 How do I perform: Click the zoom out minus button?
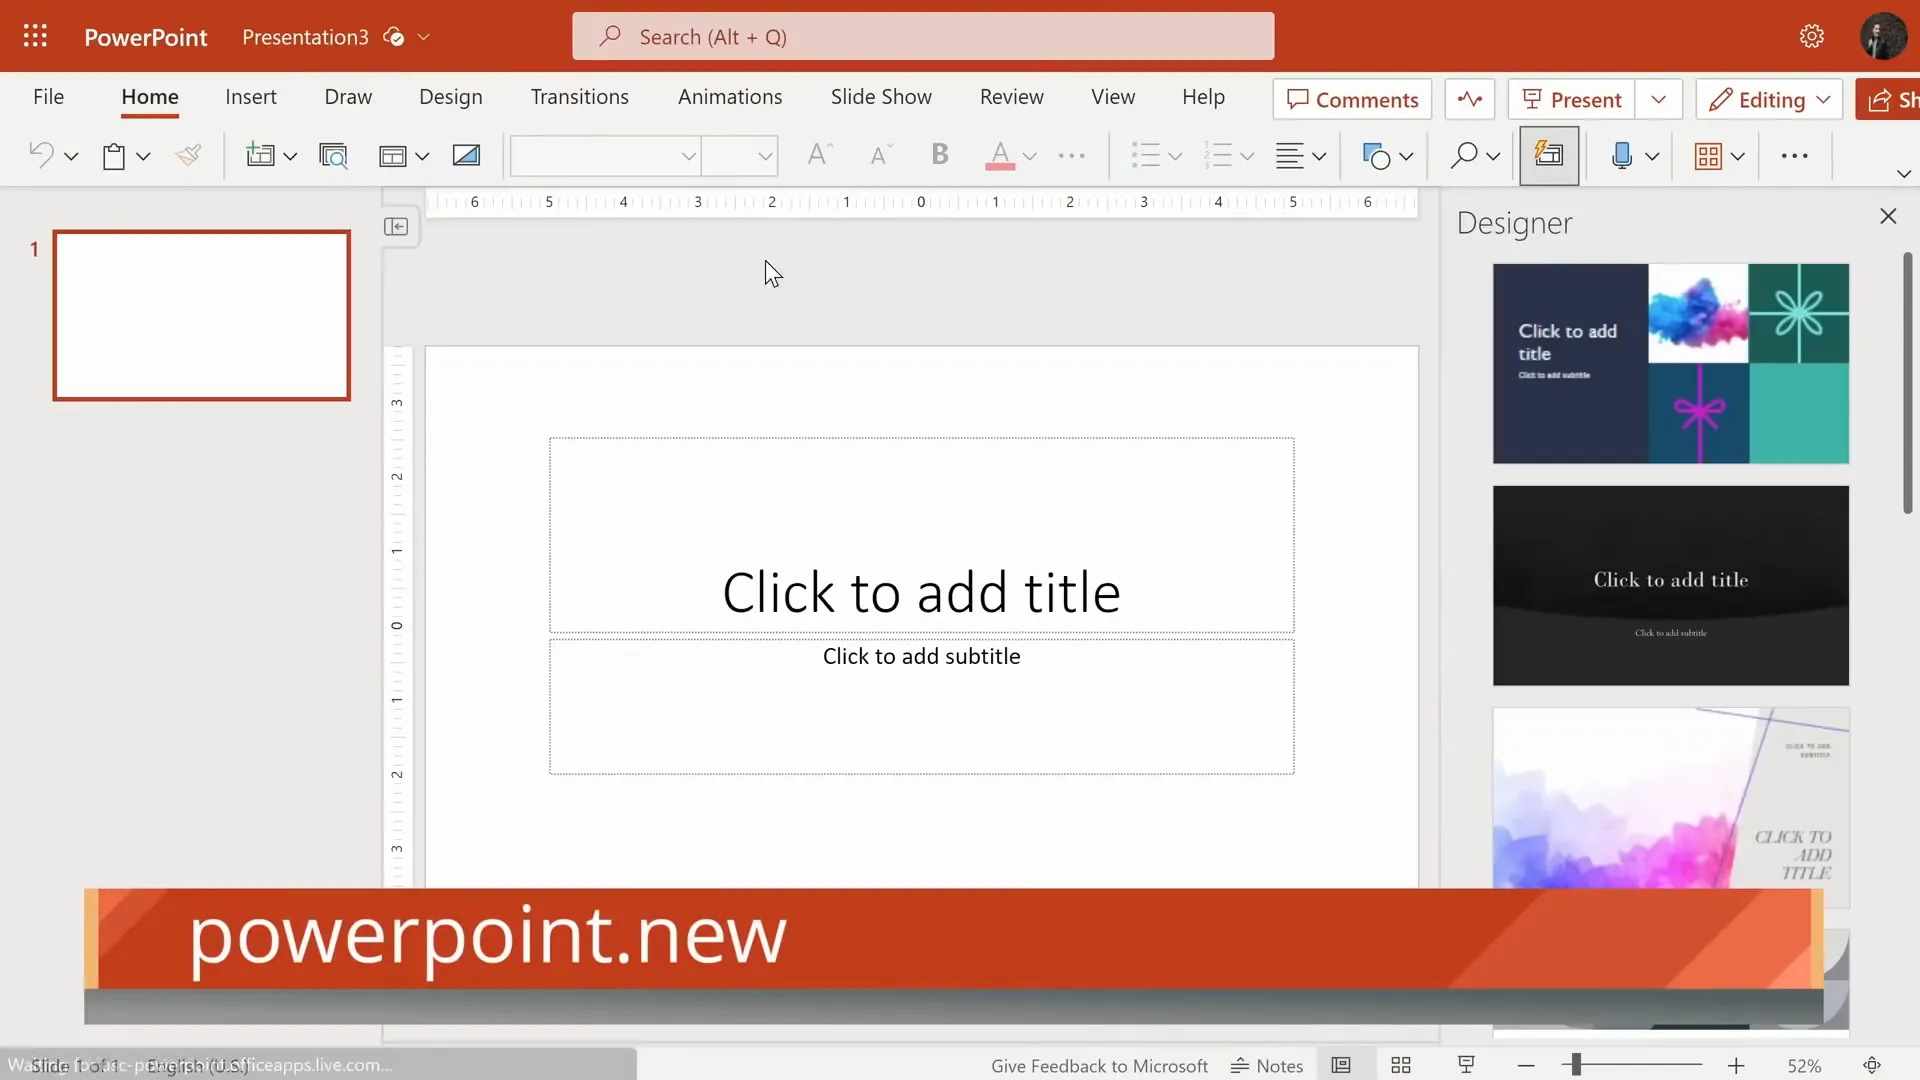click(x=1526, y=1066)
